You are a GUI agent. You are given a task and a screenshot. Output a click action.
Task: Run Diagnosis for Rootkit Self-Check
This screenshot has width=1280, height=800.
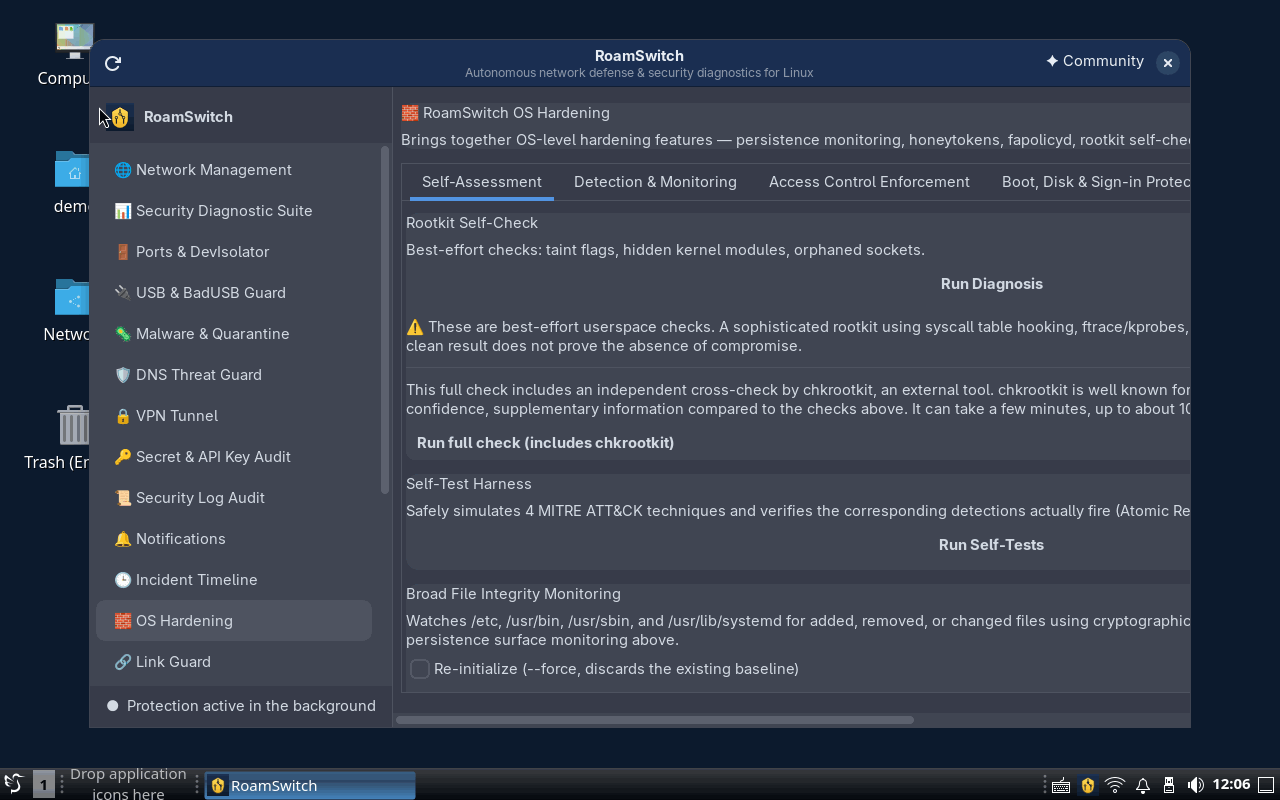(x=991, y=284)
